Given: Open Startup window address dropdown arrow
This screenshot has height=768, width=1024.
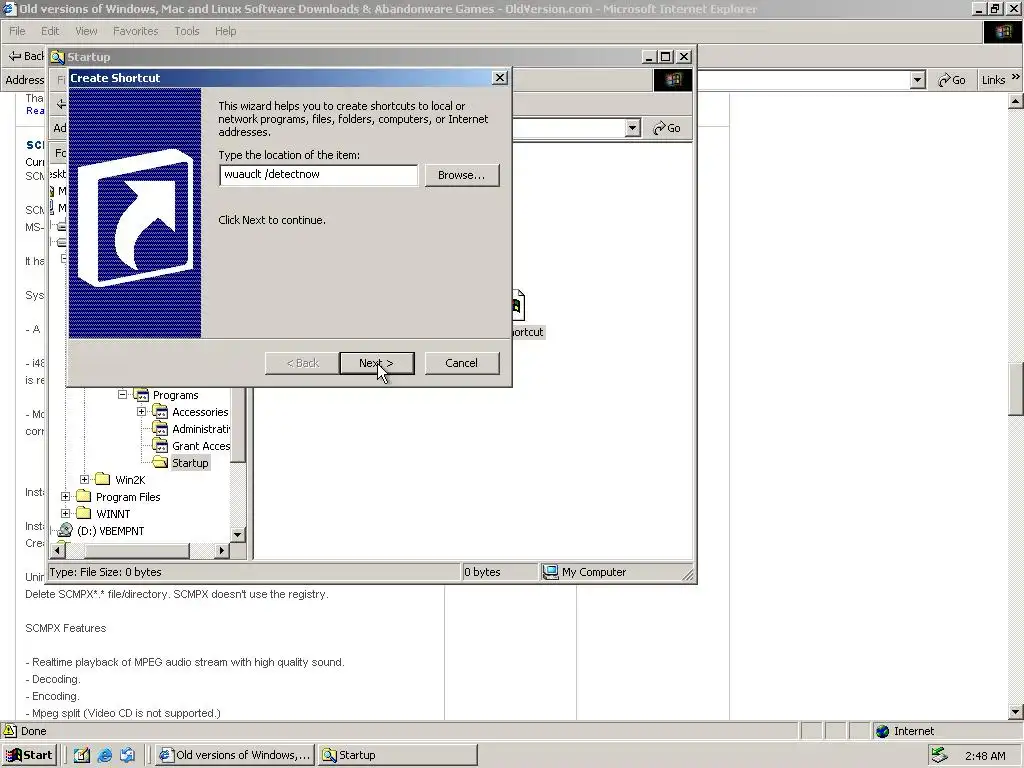Looking at the screenshot, I should [632, 128].
